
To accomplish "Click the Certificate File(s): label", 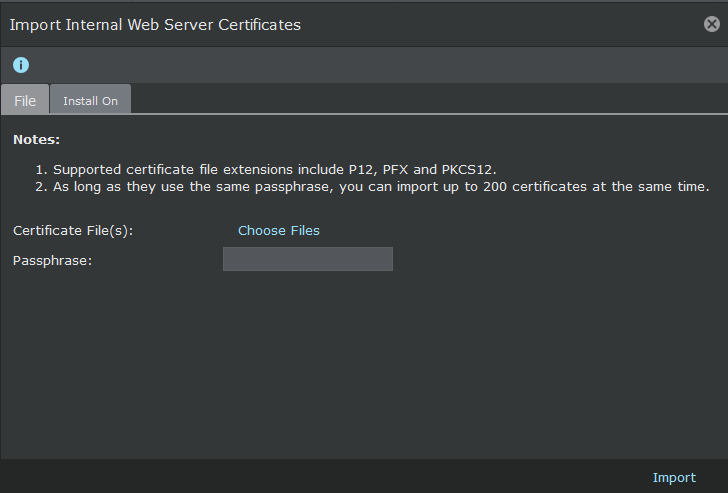I will click(73, 231).
